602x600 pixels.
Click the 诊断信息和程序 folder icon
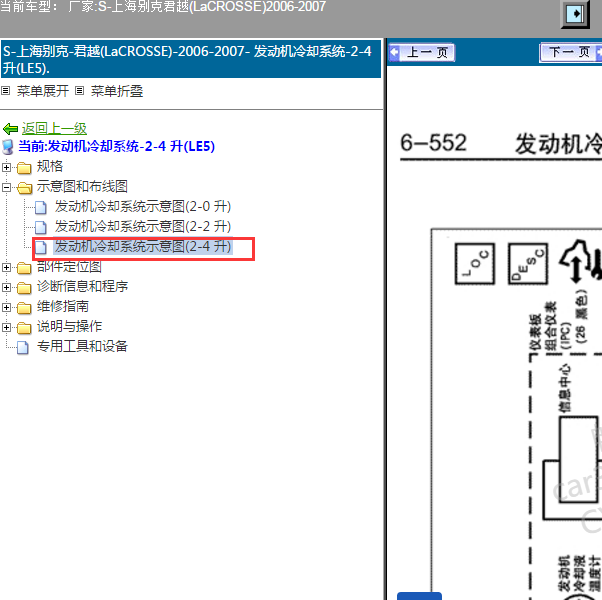[24, 288]
